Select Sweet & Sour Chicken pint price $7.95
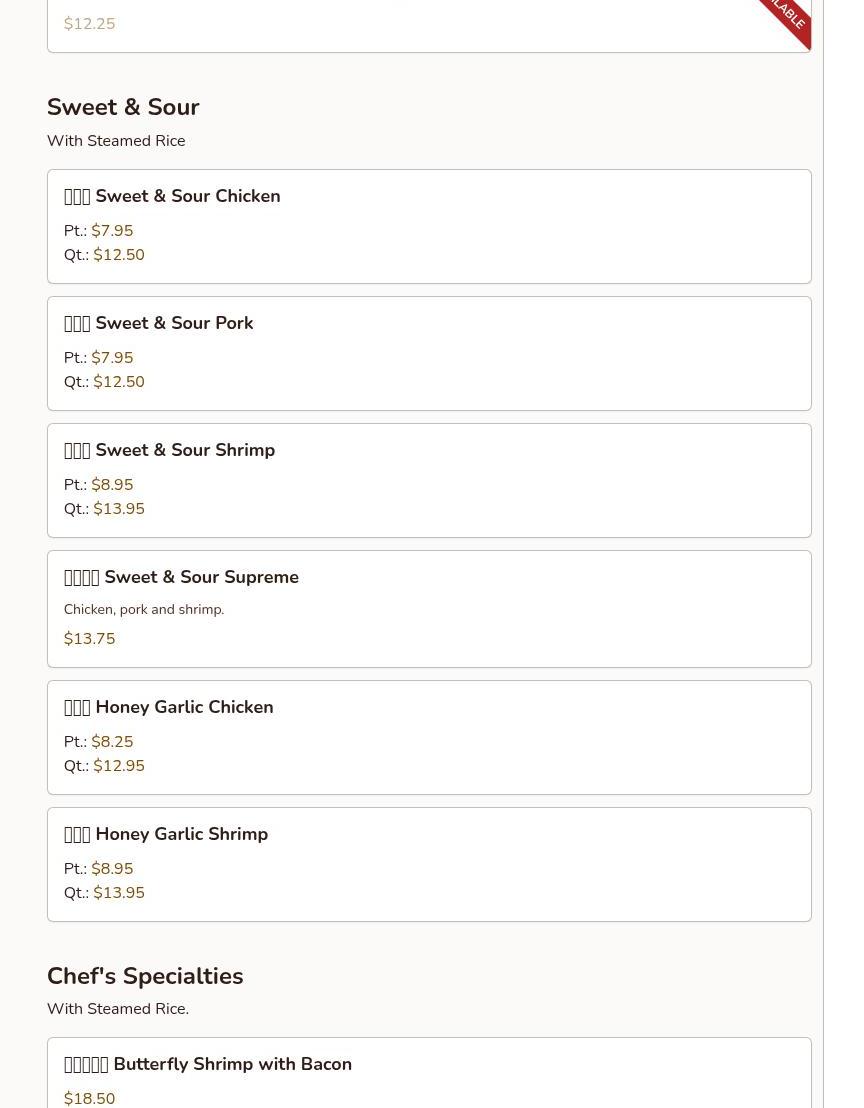 [x=112, y=231]
